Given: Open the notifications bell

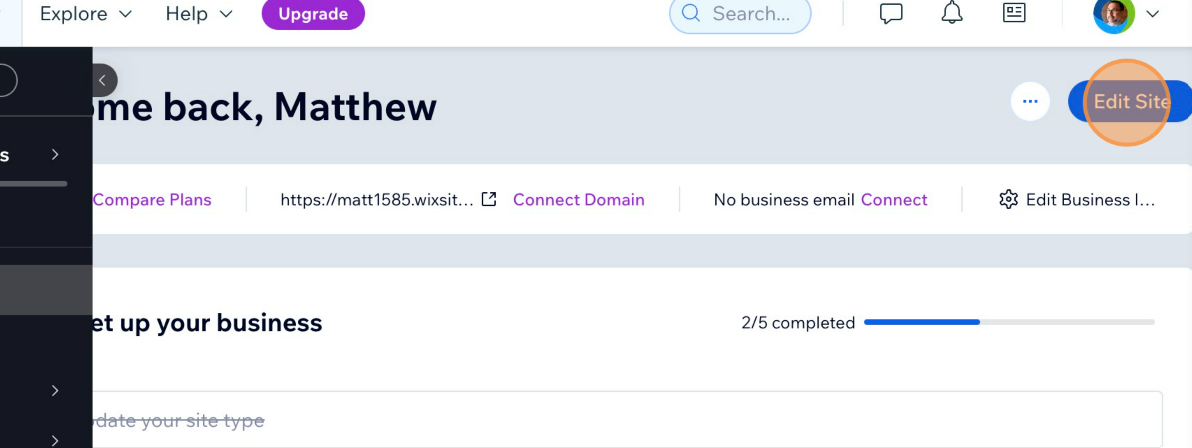Looking at the screenshot, I should (952, 14).
